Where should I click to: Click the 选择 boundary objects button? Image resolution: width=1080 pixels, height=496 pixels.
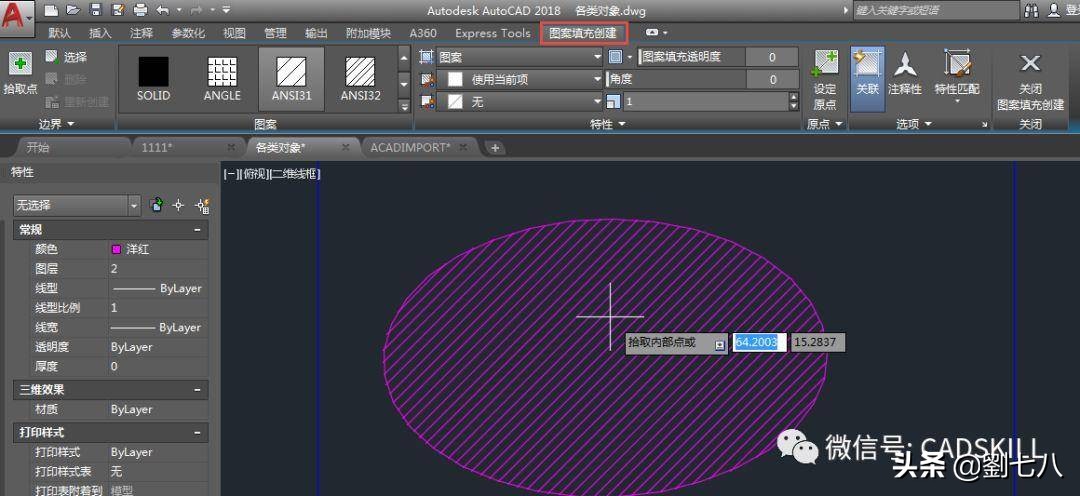click(66, 57)
